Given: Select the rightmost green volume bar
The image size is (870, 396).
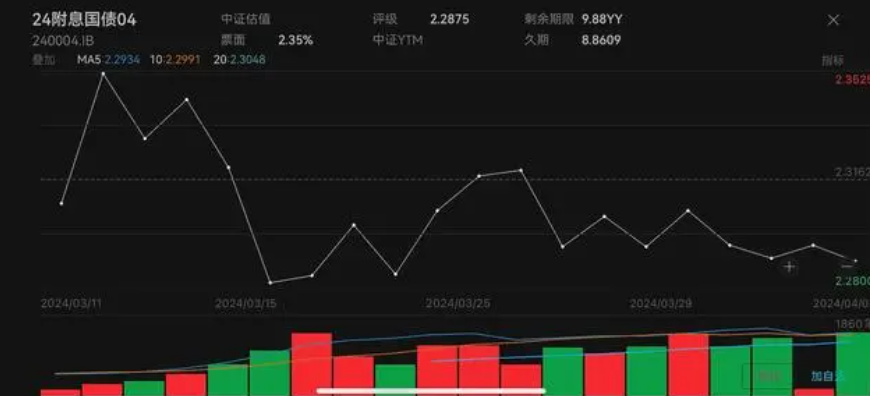Looking at the screenshot, I should point(853,364).
